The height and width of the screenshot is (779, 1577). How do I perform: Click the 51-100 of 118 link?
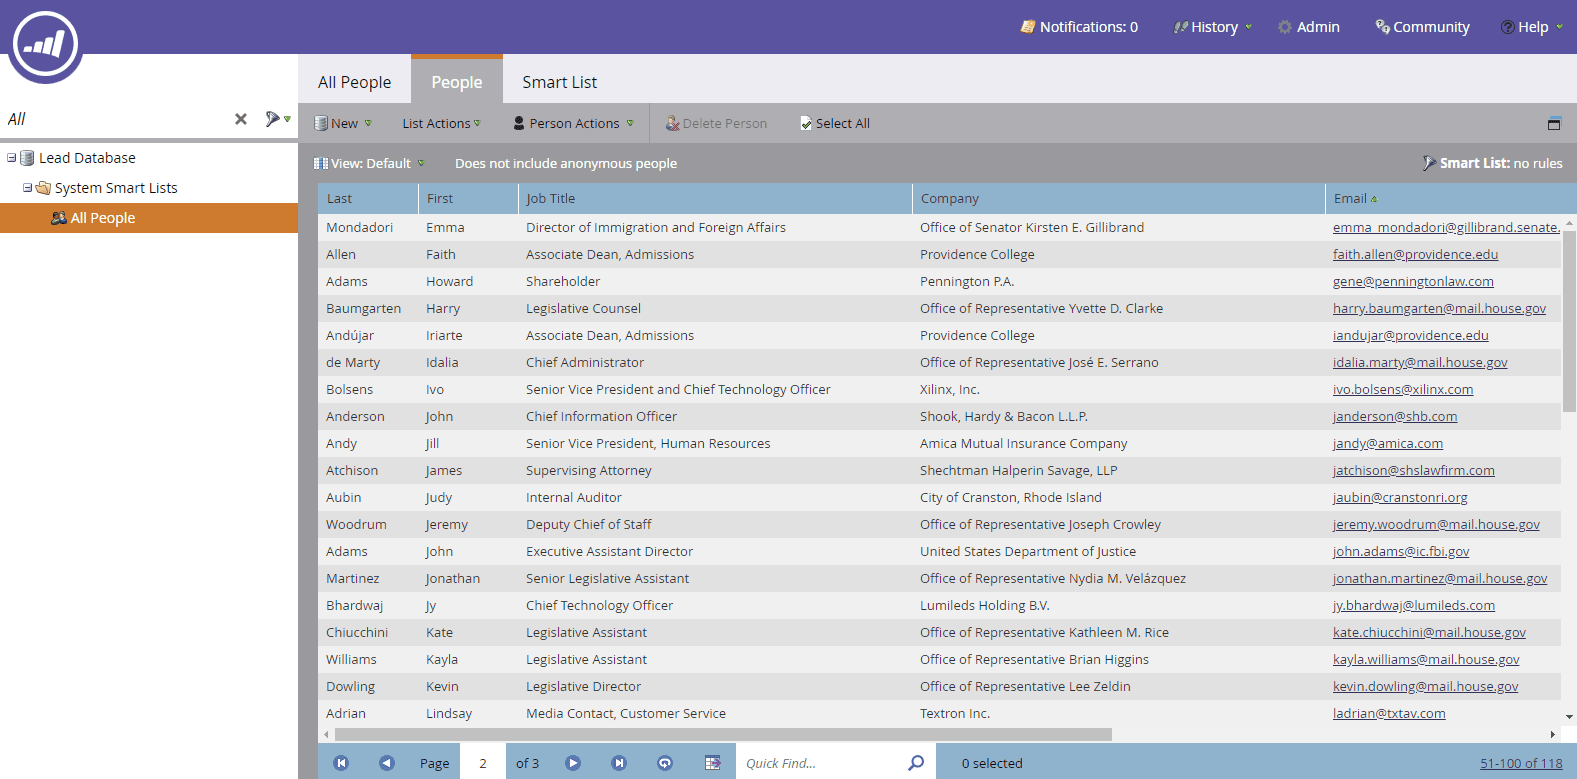point(1521,763)
